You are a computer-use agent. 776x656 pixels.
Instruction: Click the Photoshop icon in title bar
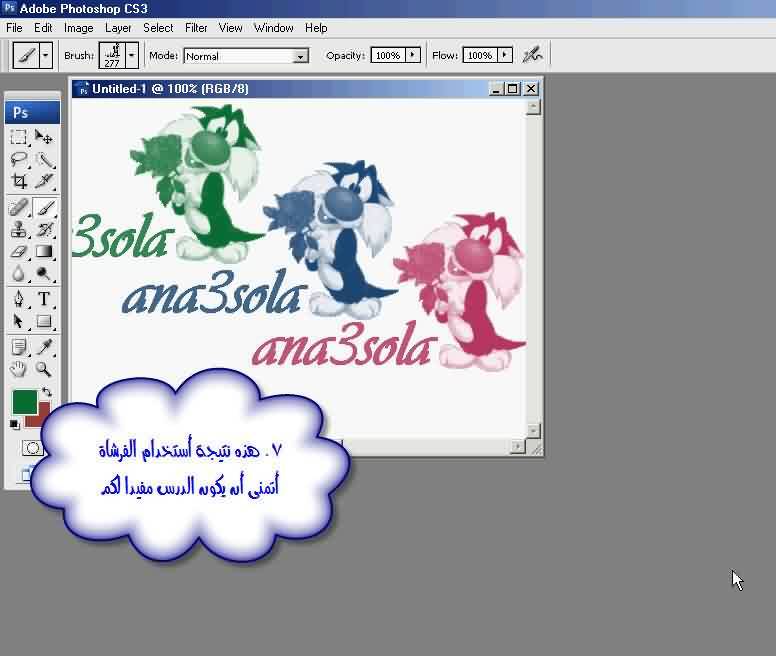pos(9,7)
